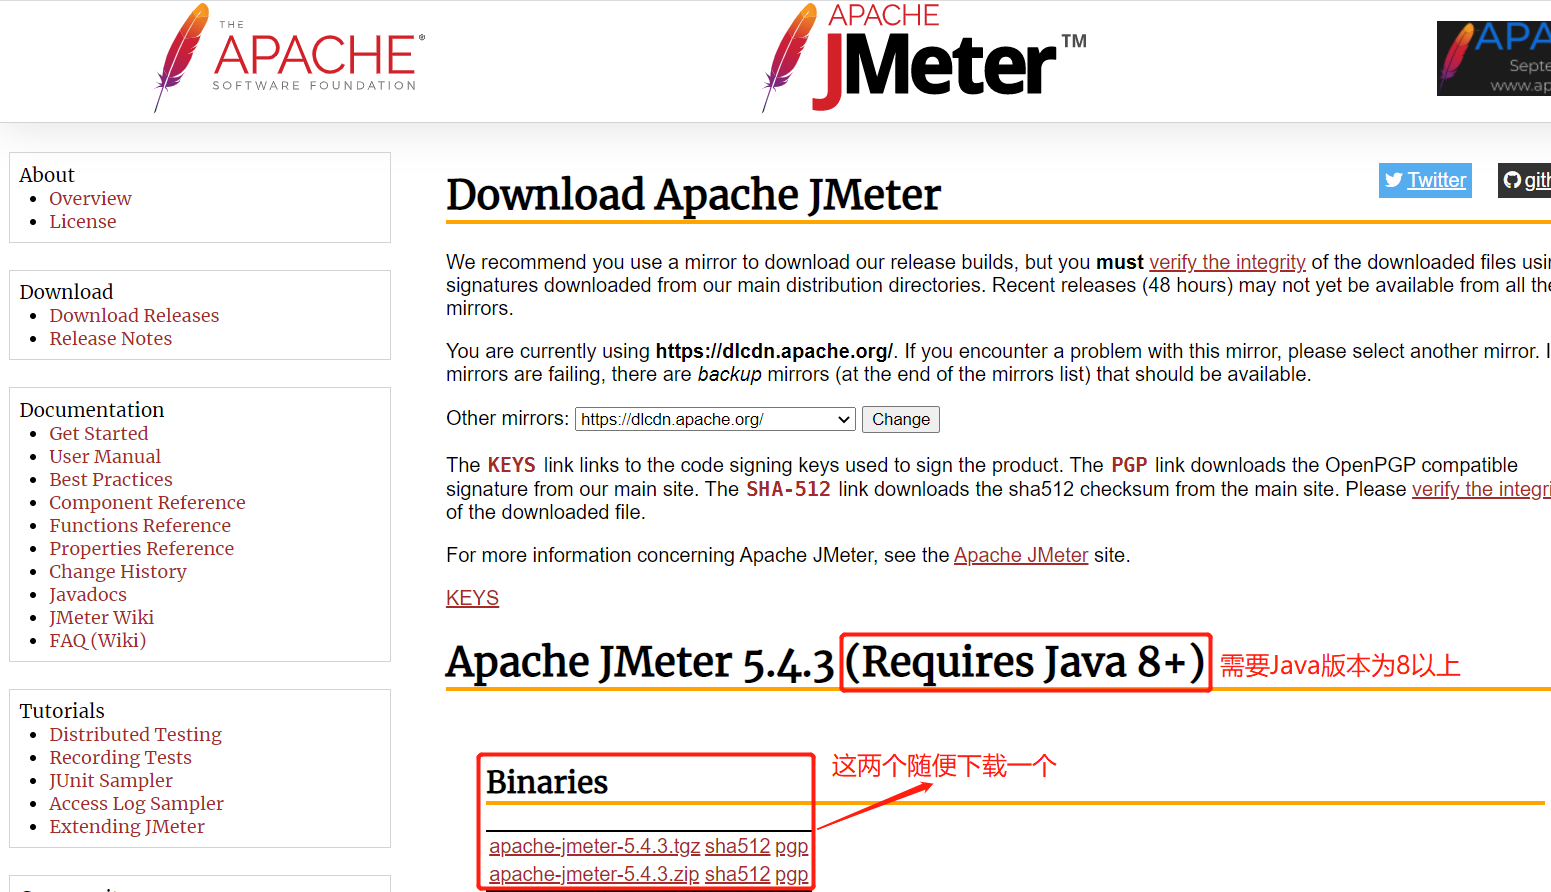Click the second 'verify the integrity' link near SHA-512
The width and height of the screenshot is (1551, 892).
click(1481, 489)
